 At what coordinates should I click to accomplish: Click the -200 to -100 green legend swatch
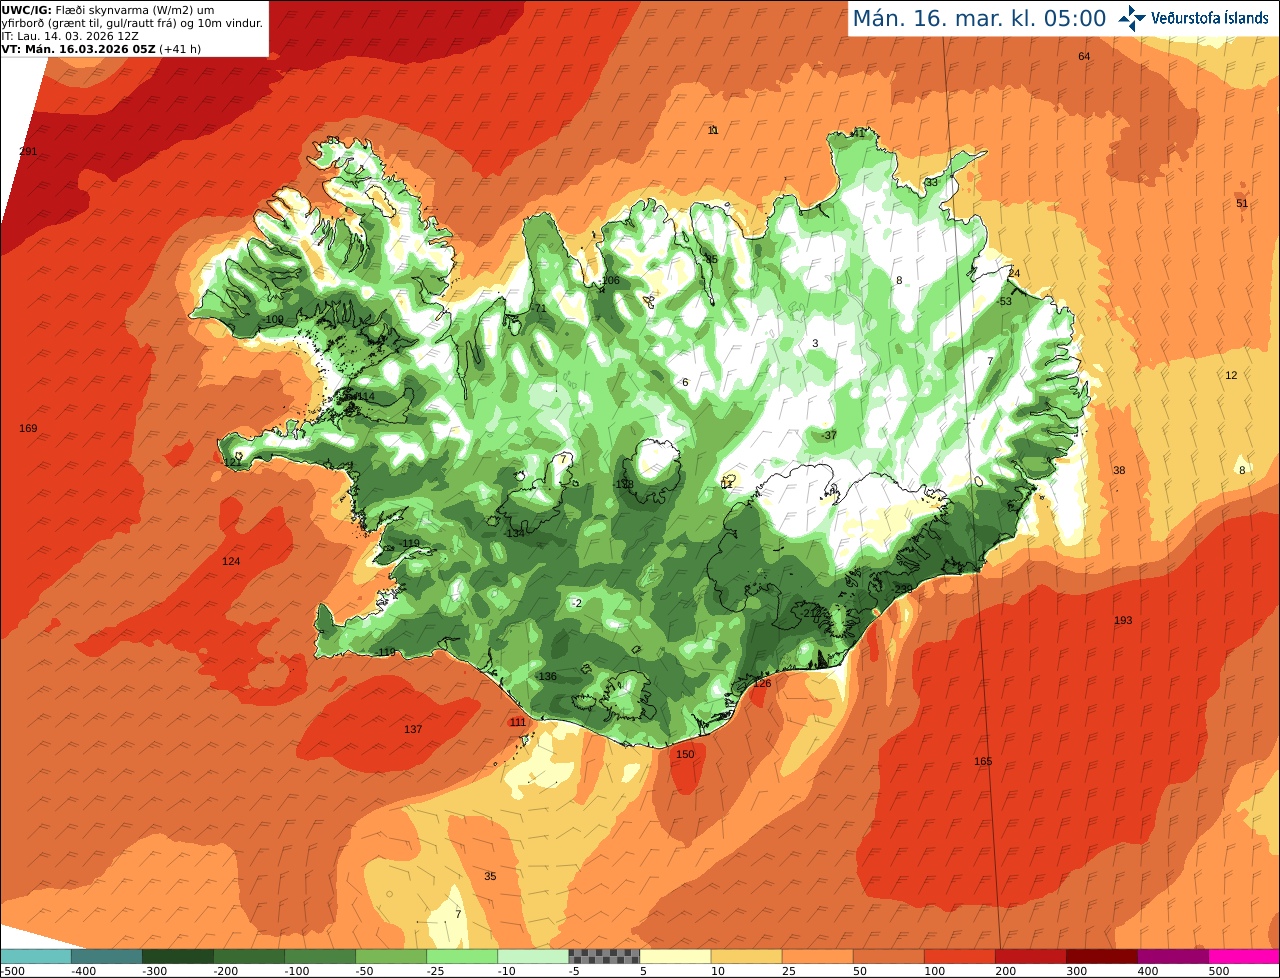pos(248,956)
